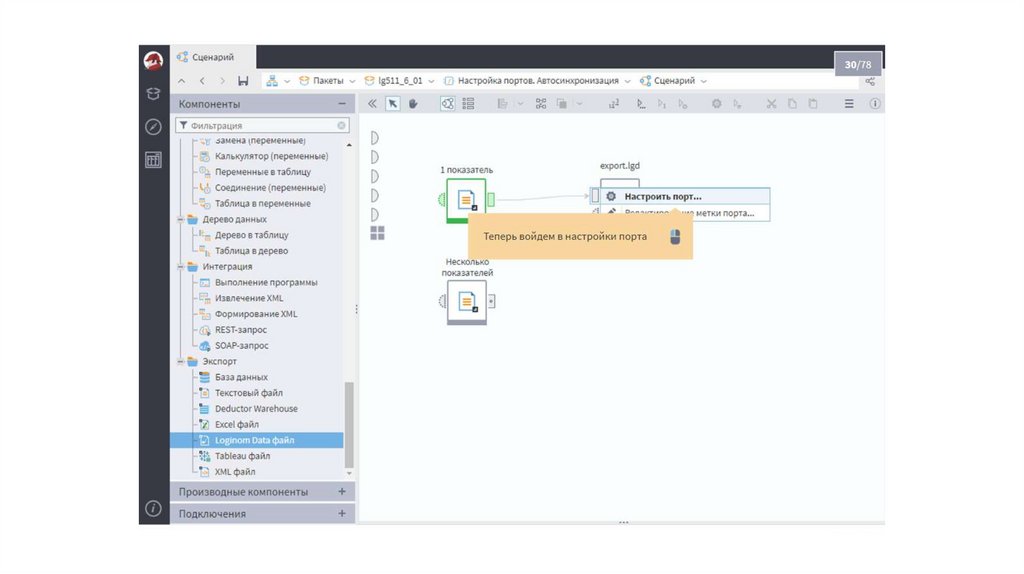Expand the Производные компоненты section
This screenshot has width=1024, height=574.
click(342, 492)
